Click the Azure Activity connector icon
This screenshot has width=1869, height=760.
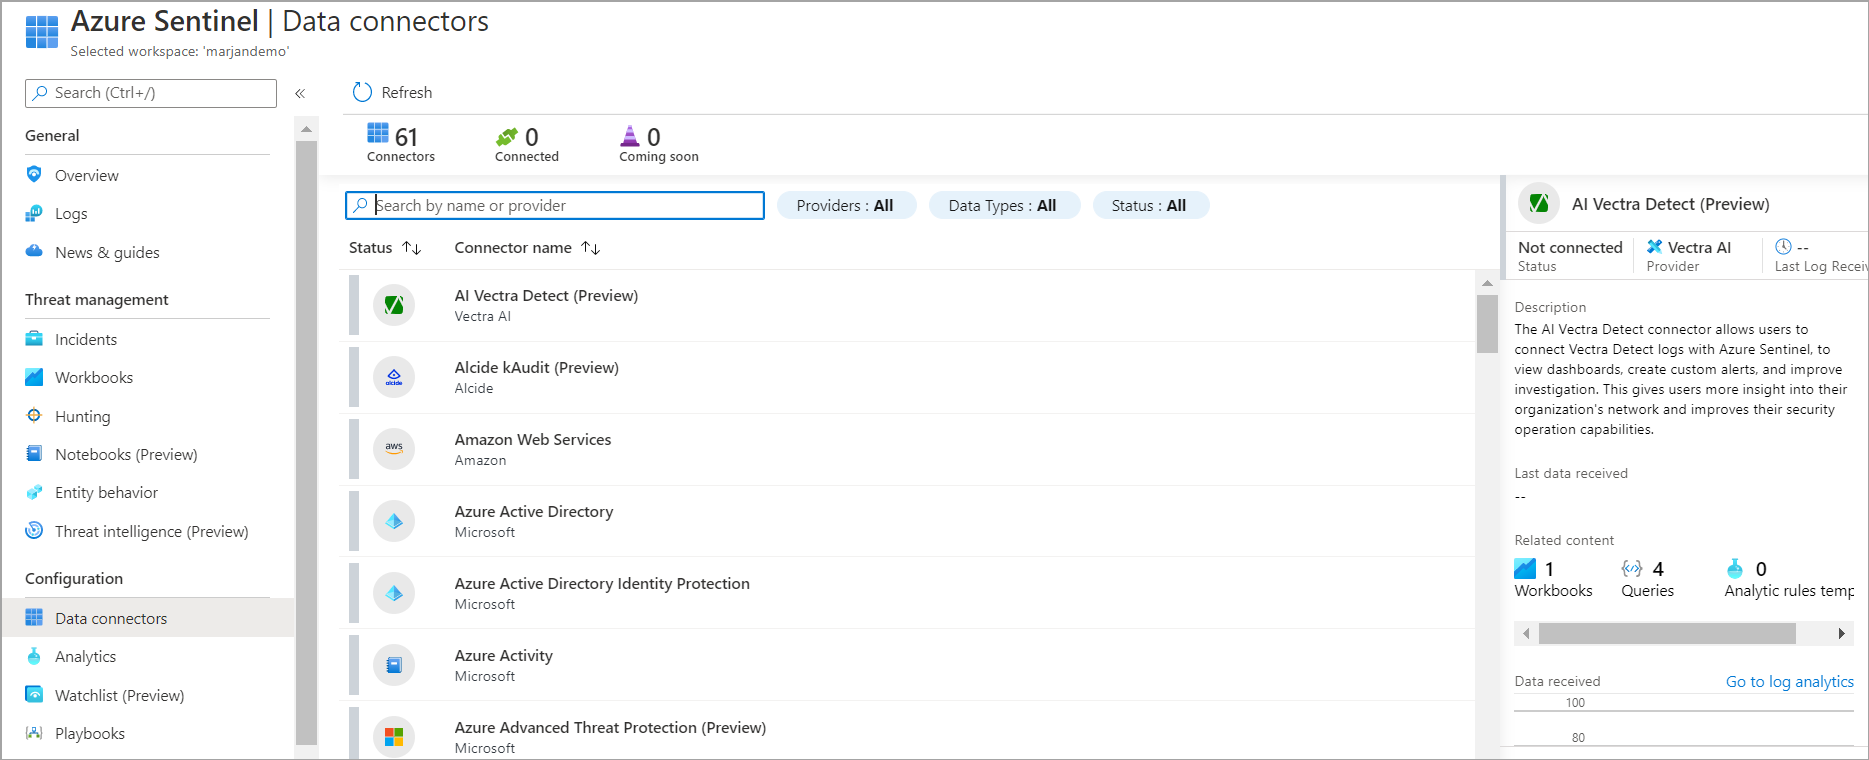[x=394, y=665]
